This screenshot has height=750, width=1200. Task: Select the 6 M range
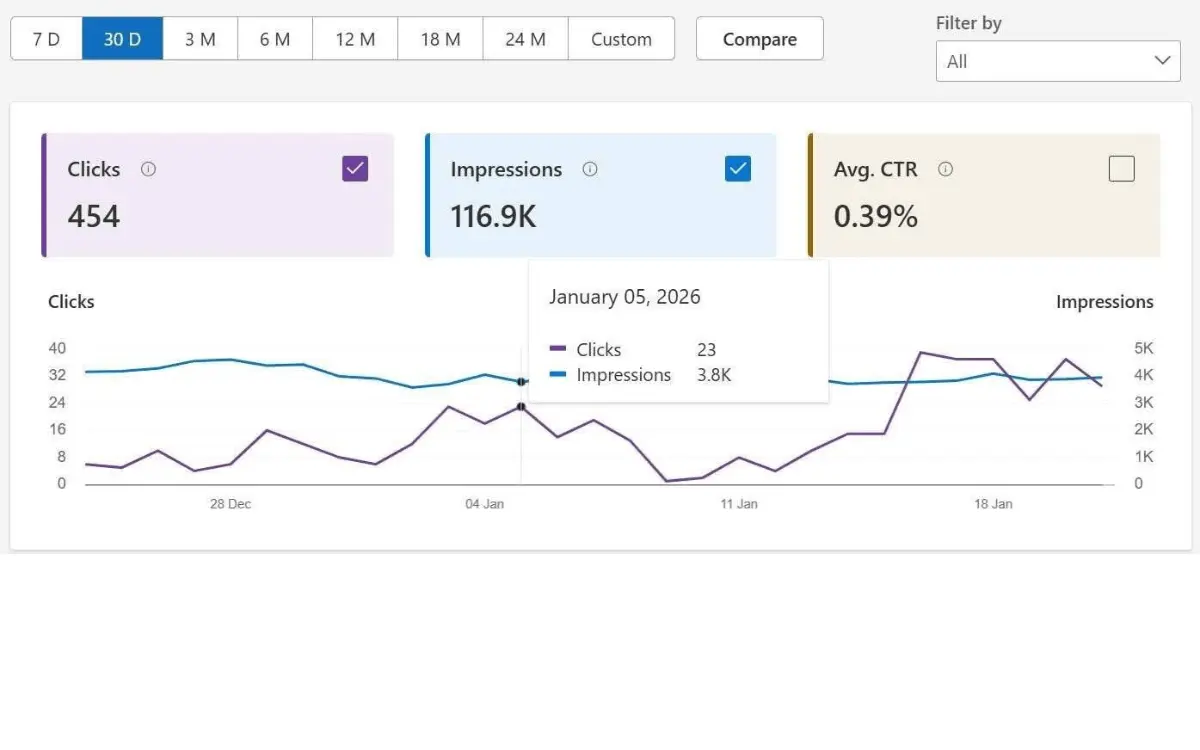(274, 39)
